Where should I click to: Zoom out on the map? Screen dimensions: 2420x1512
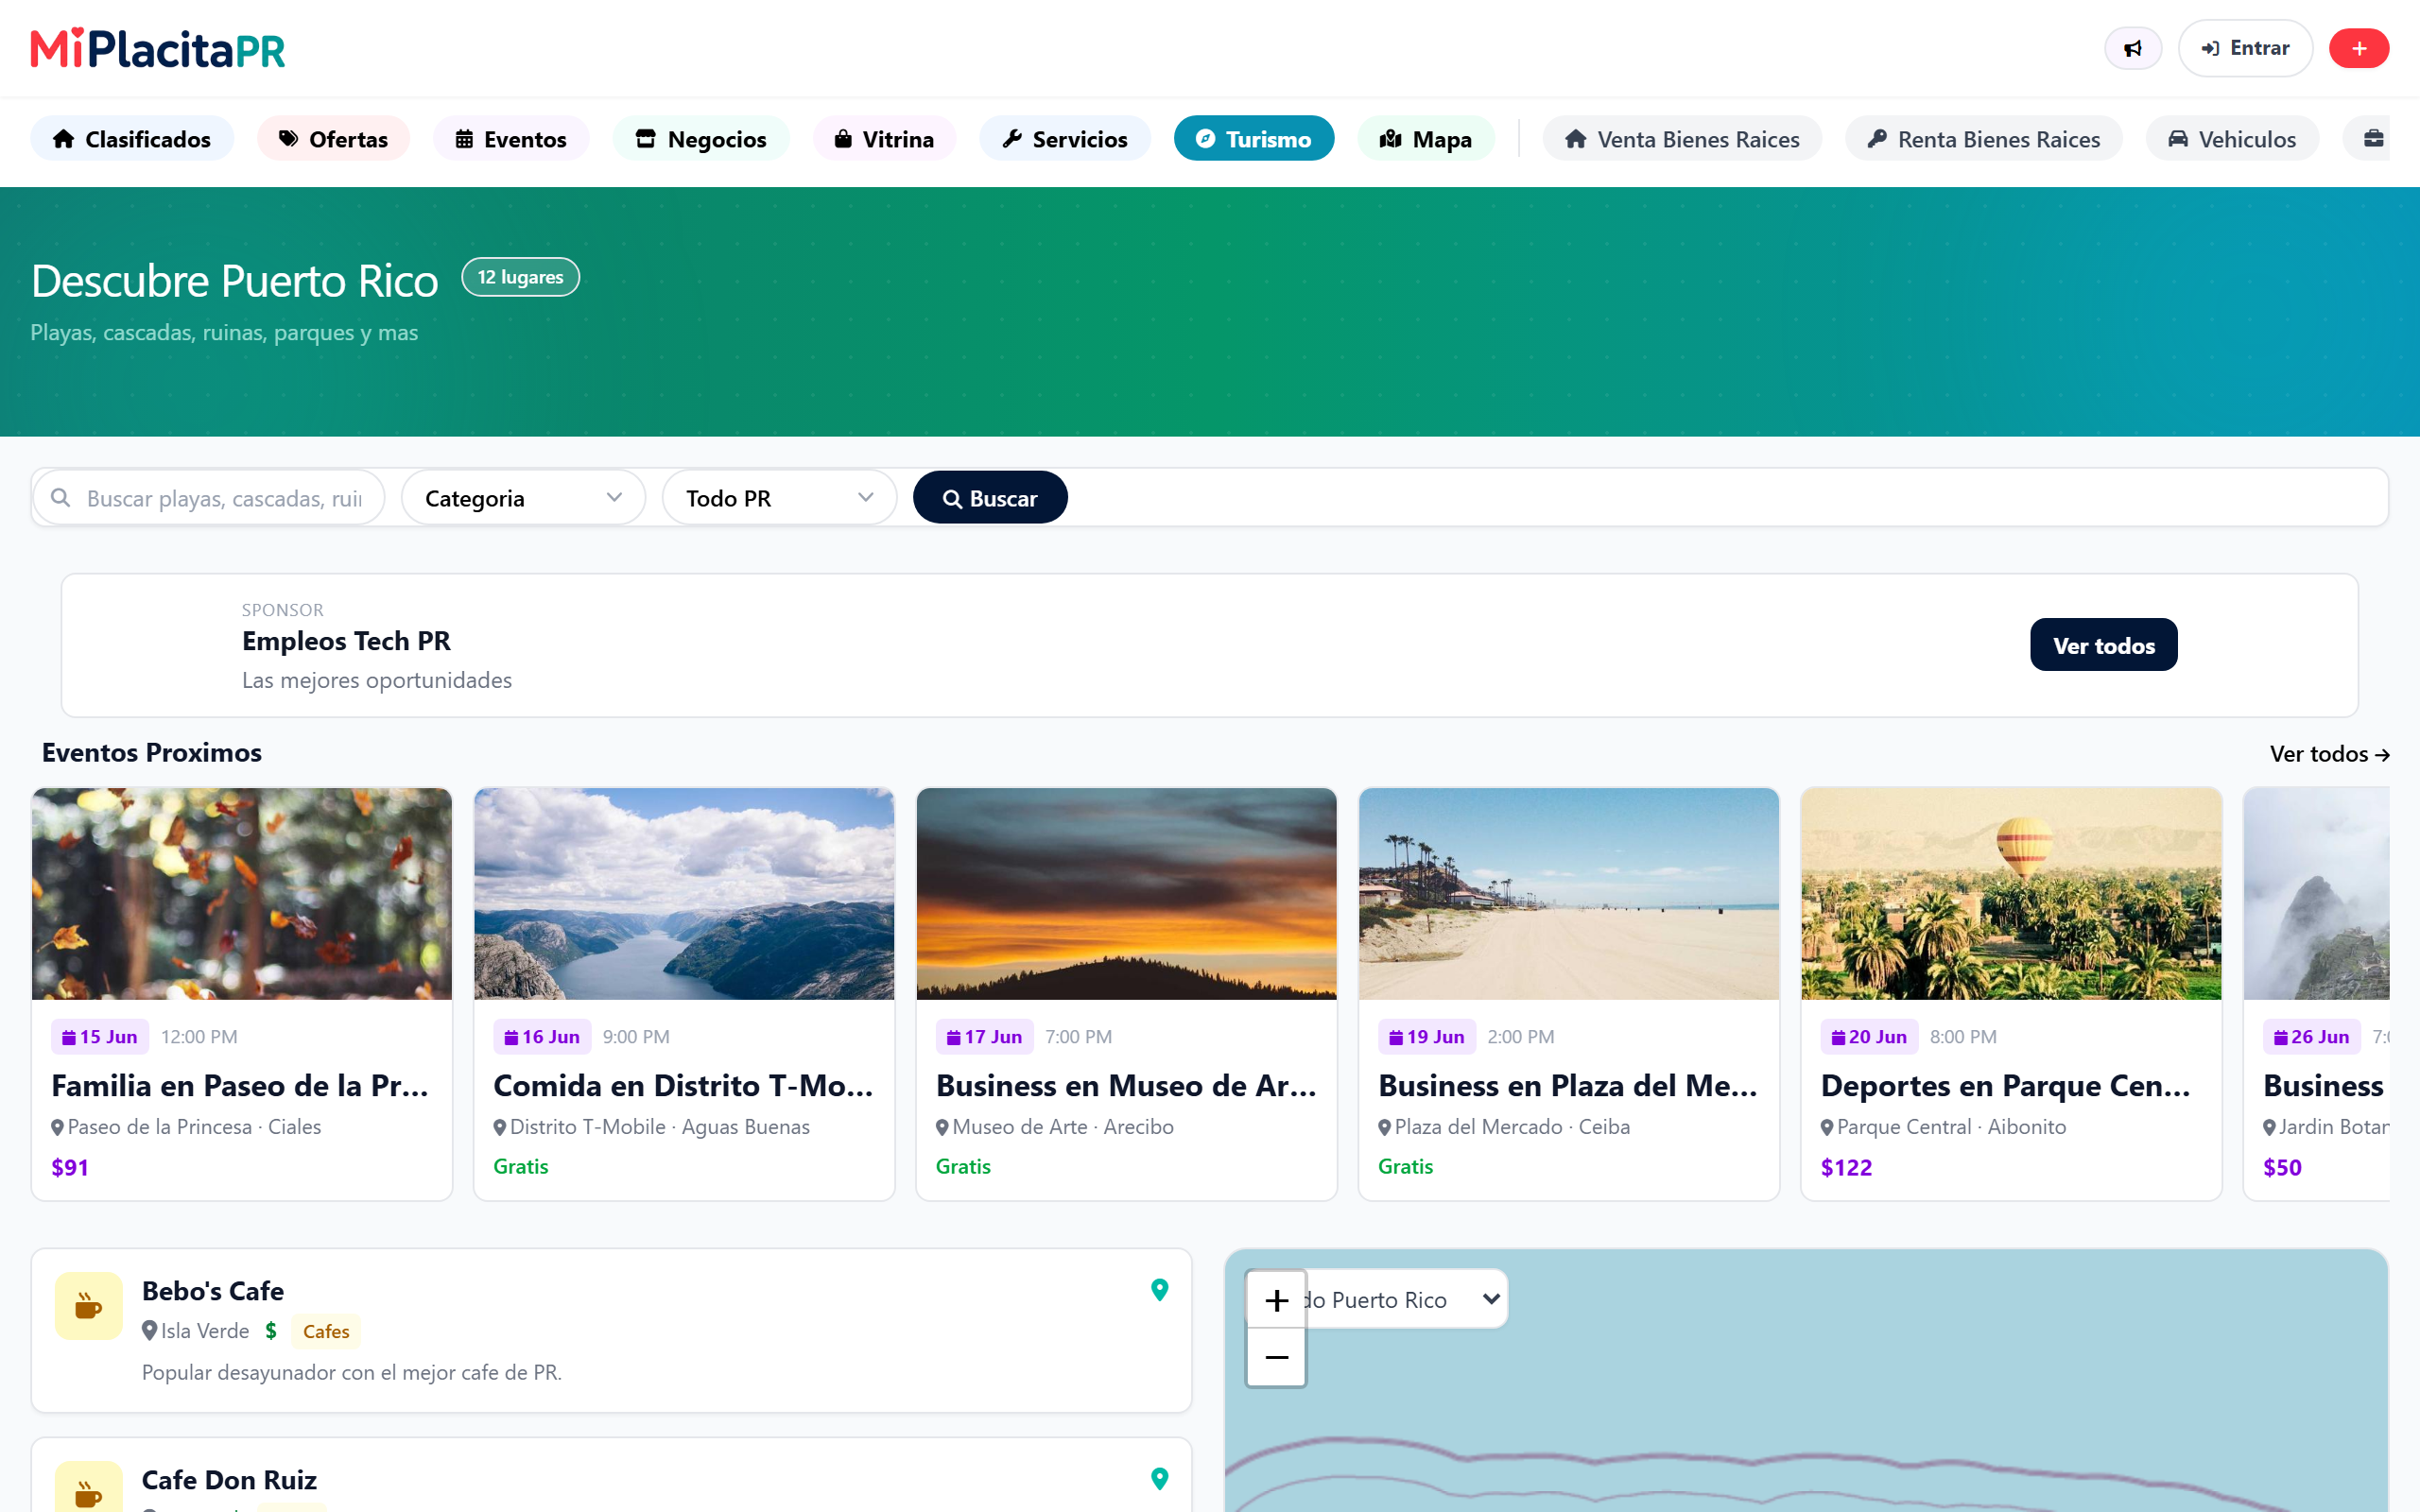click(x=1276, y=1357)
